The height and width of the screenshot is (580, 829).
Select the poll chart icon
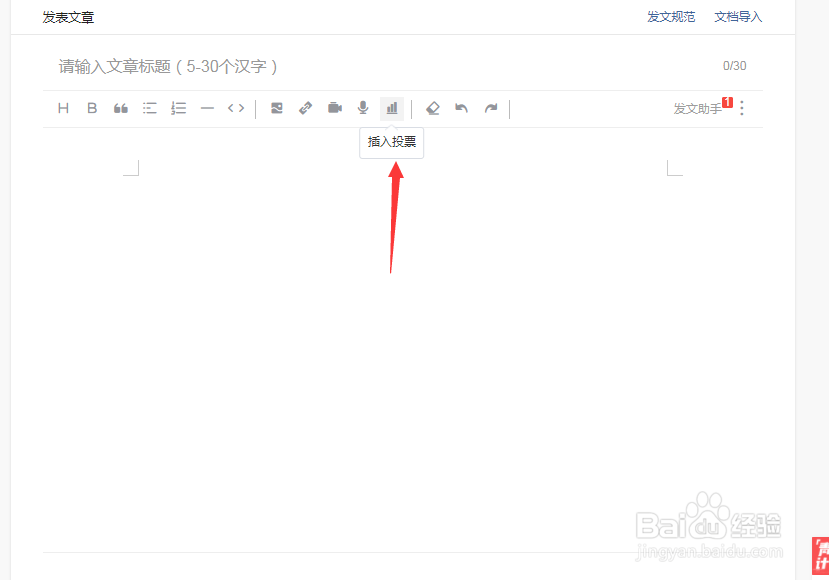click(391, 108)
